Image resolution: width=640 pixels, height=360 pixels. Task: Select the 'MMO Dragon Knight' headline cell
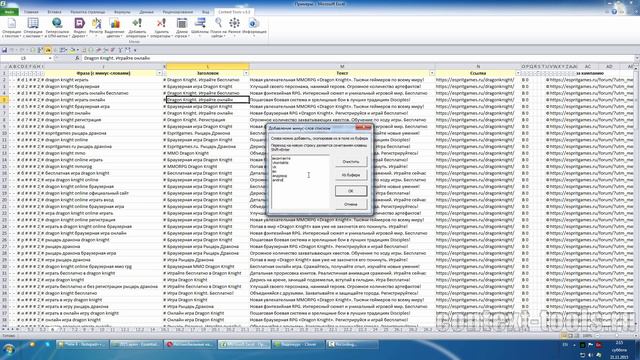click(208, 153)
